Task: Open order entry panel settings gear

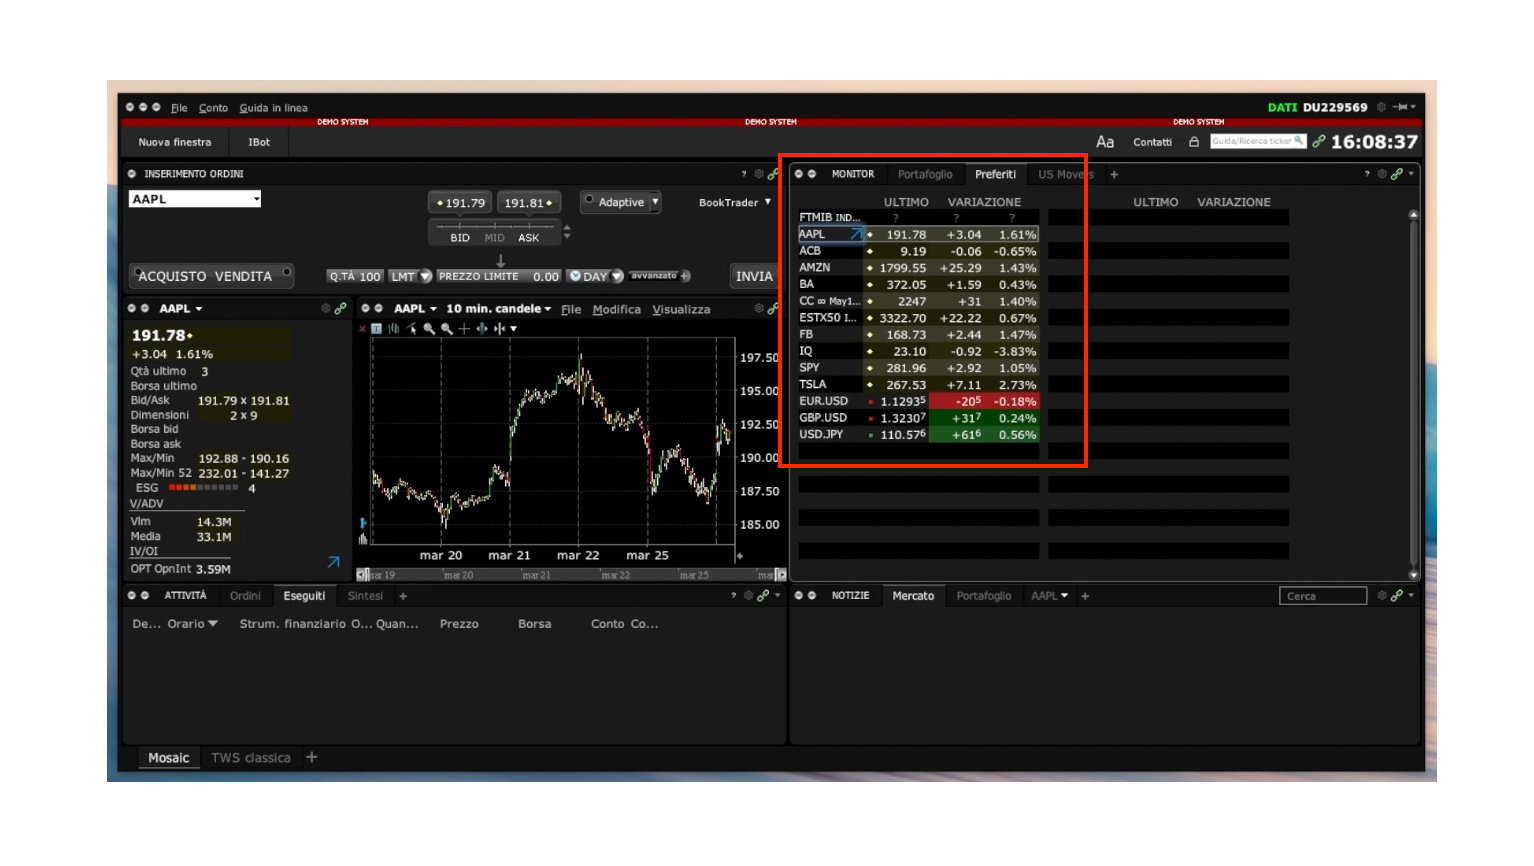Action: click(759, 174)
